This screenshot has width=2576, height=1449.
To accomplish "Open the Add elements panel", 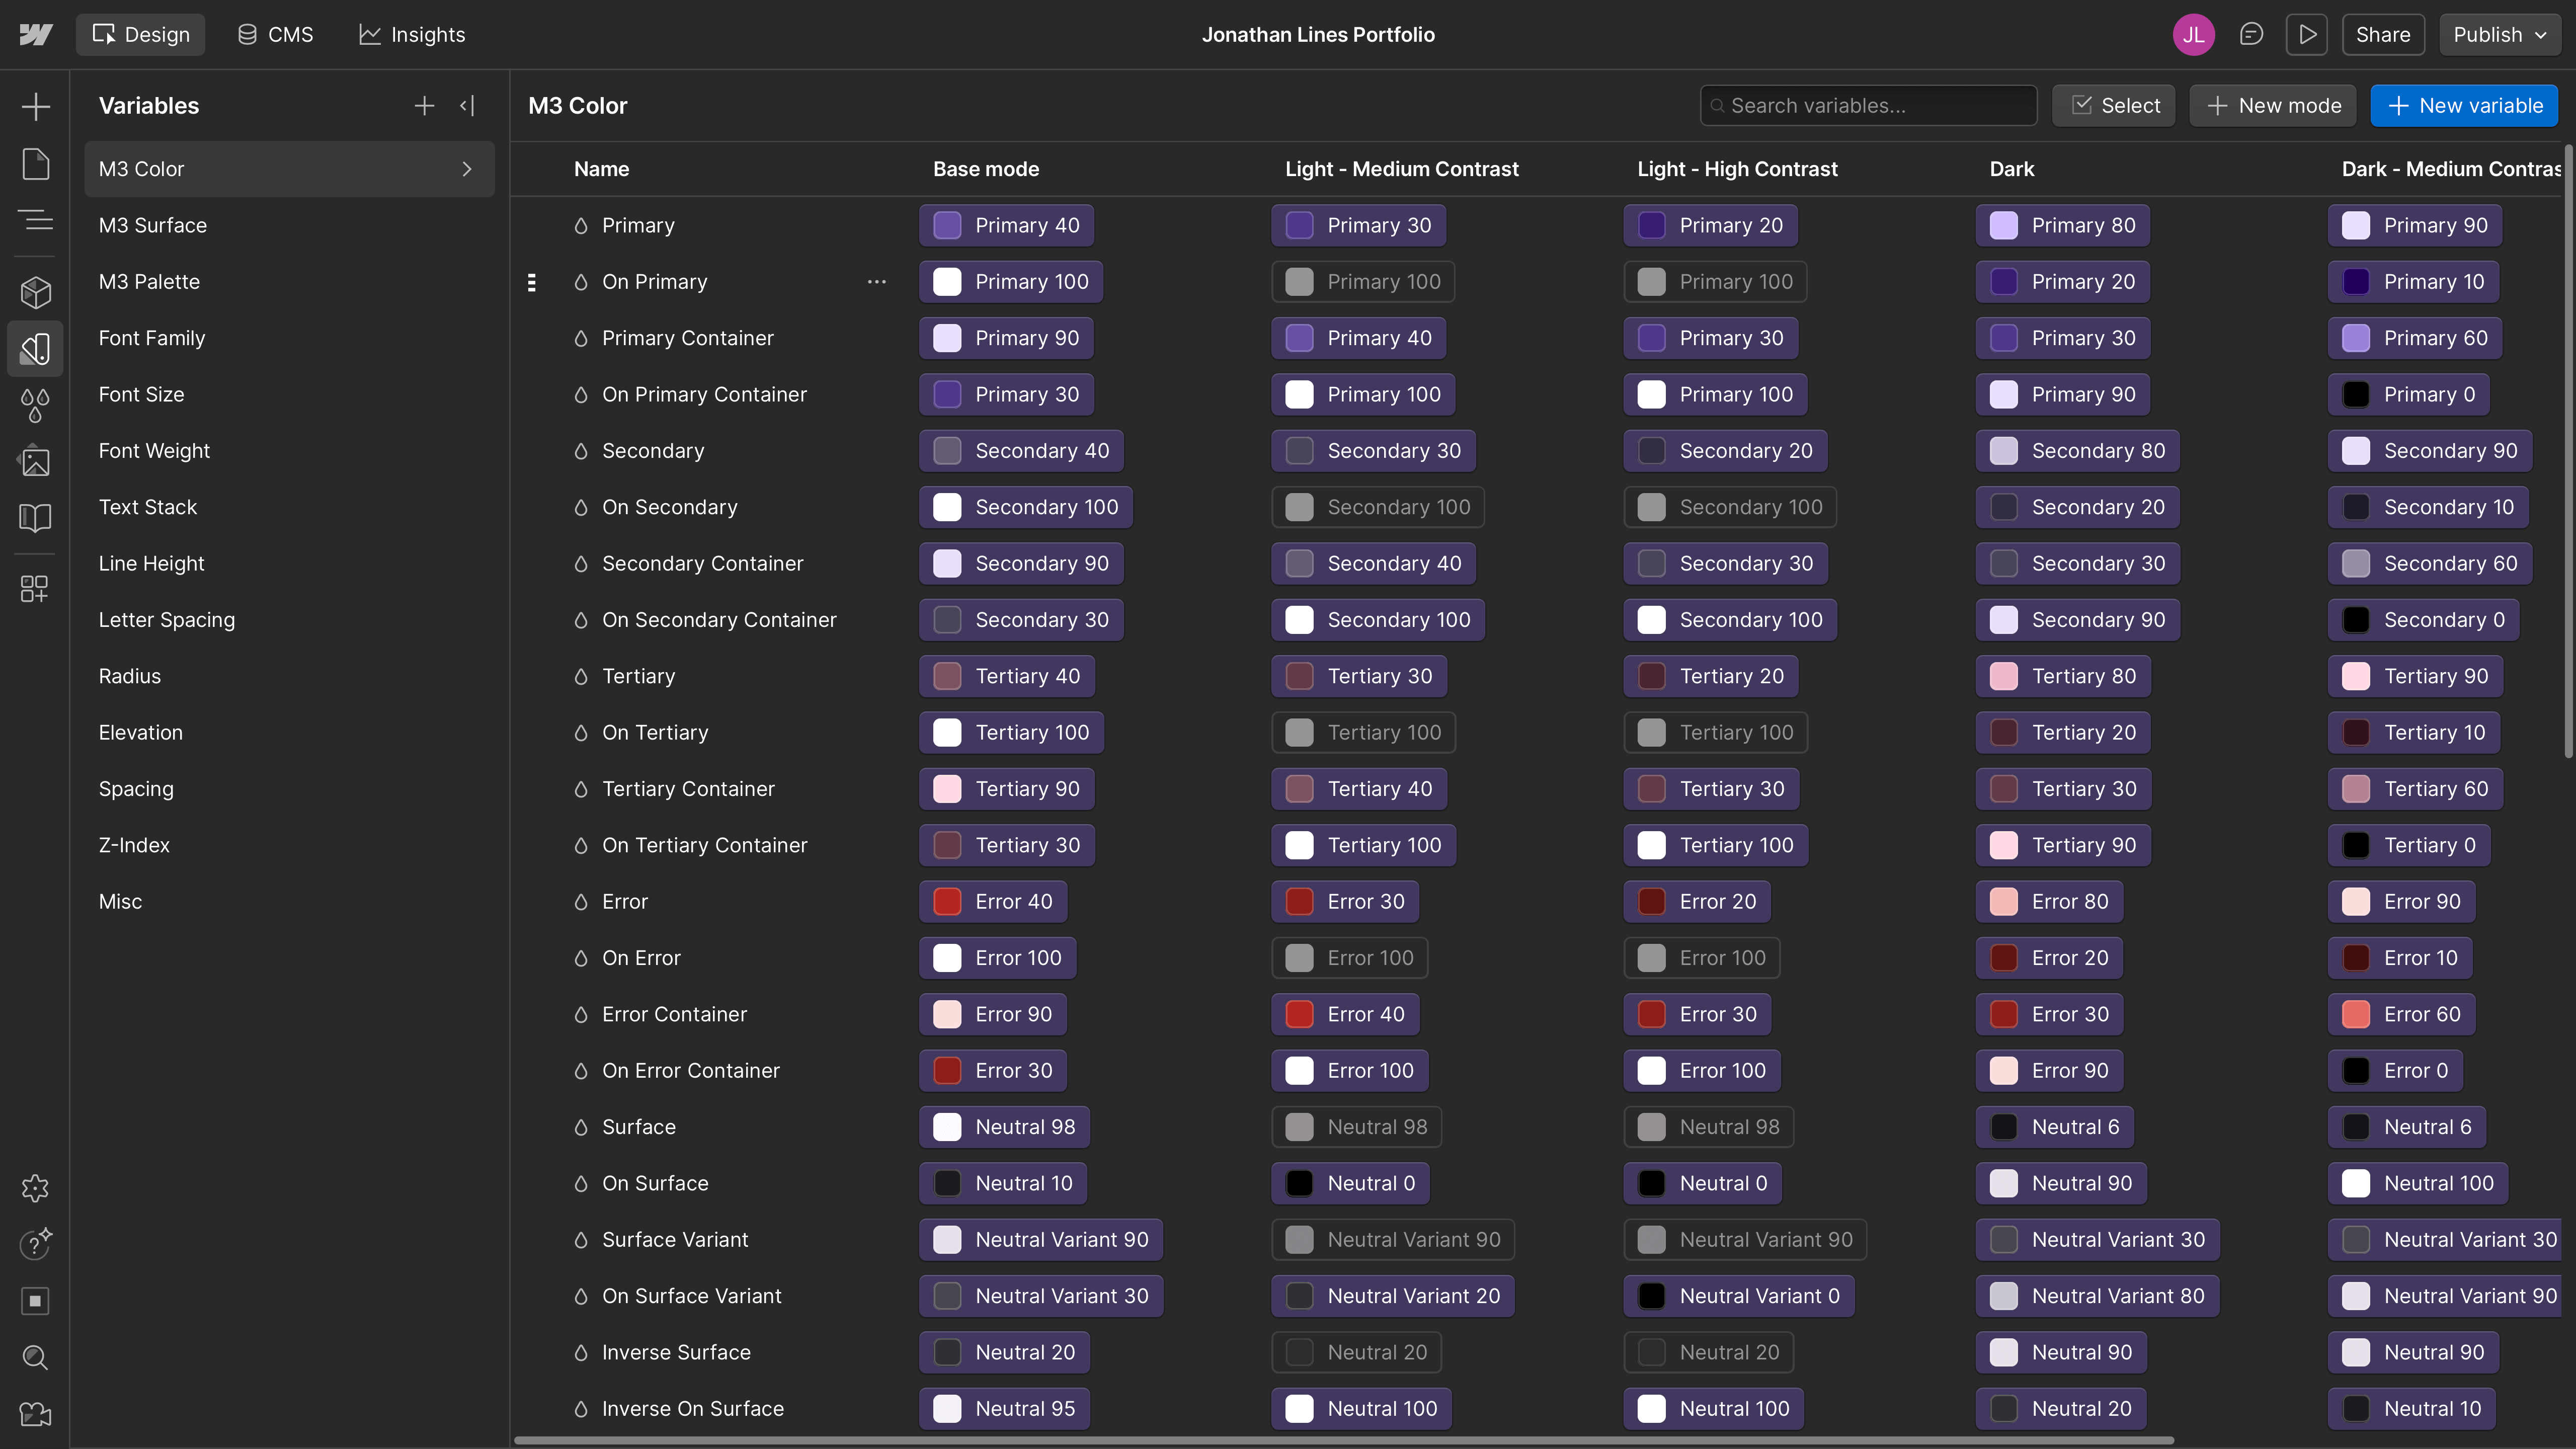I will 35,106.
